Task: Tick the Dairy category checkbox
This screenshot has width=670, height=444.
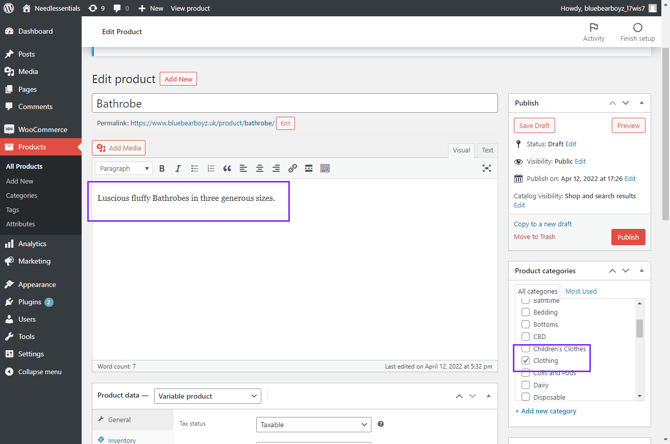Action: coord(526,385)
